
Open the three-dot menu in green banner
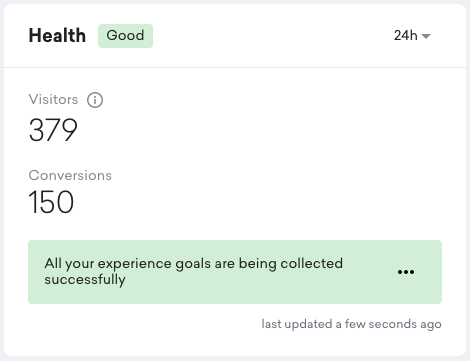point(406,272)
